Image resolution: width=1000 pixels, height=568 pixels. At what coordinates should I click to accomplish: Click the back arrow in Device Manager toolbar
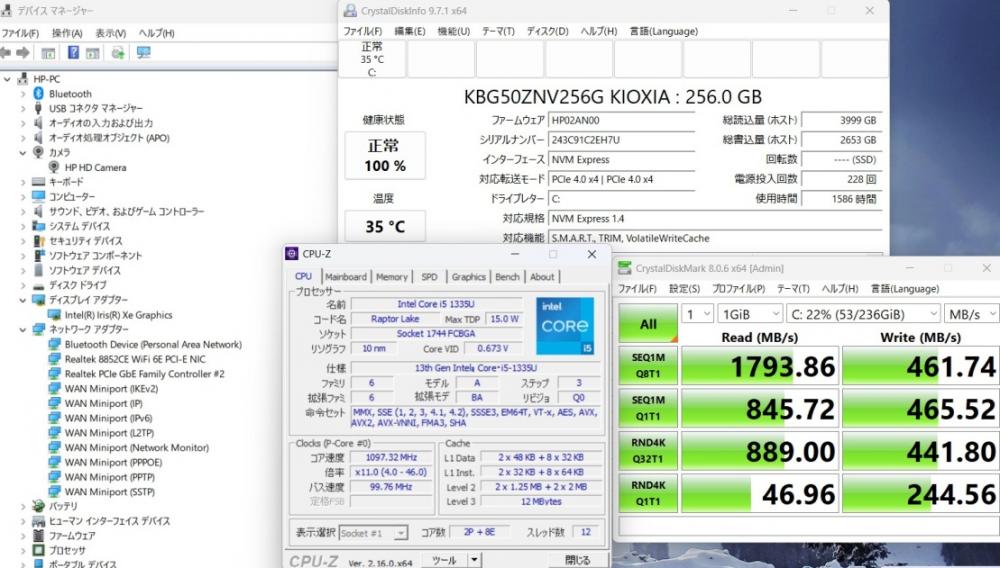coord(8,53)
